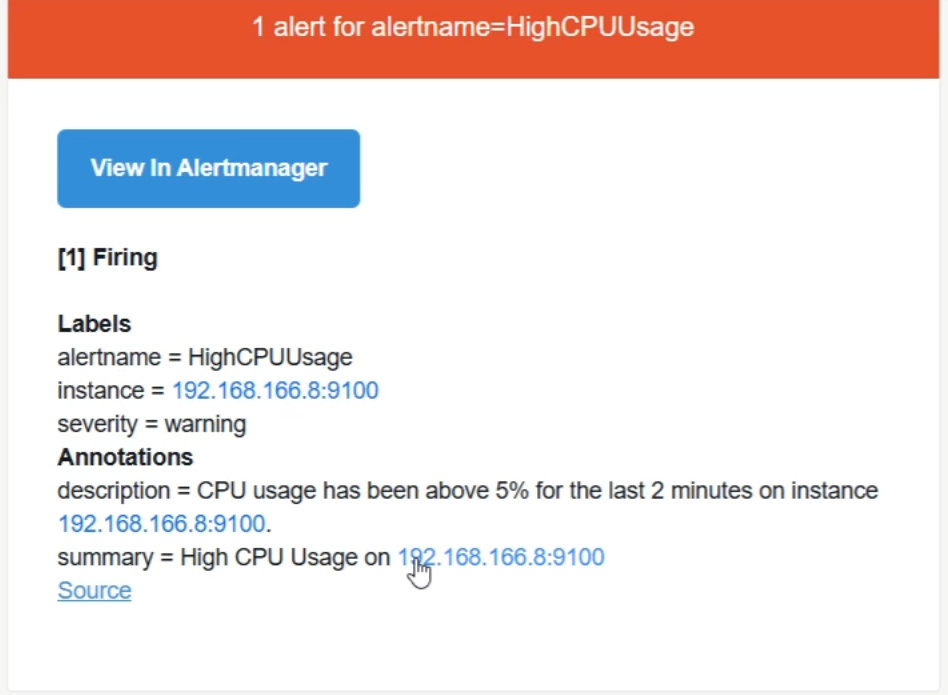Click the 'instance =' label key text

[x=111, y=390]
